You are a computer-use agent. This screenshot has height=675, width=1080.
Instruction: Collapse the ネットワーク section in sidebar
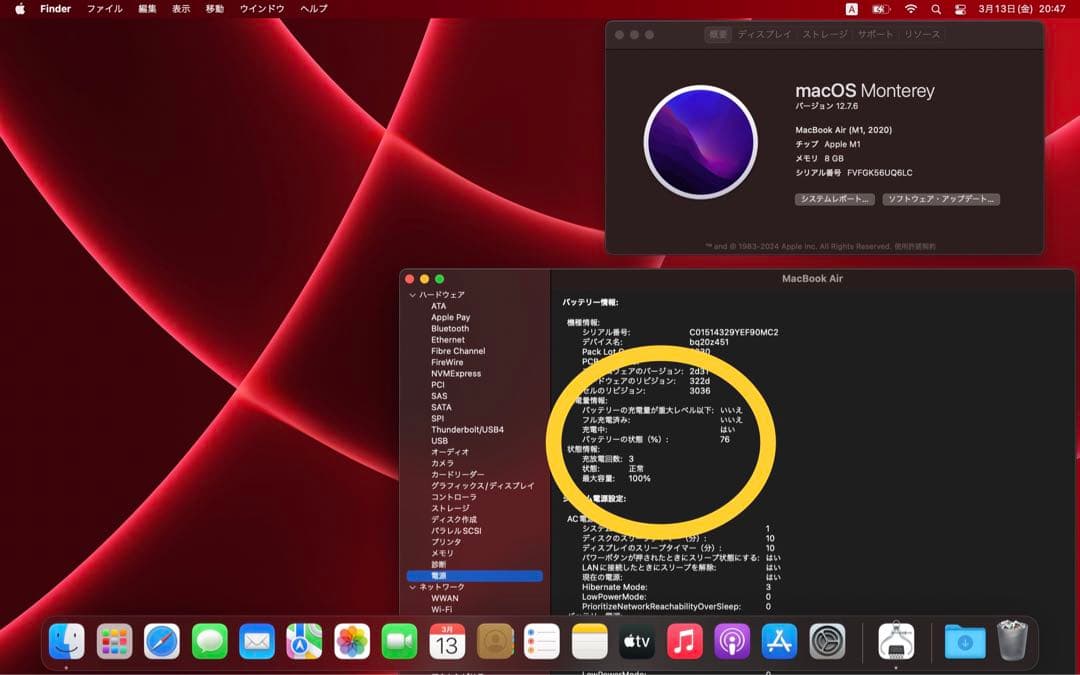coord(413,587)
